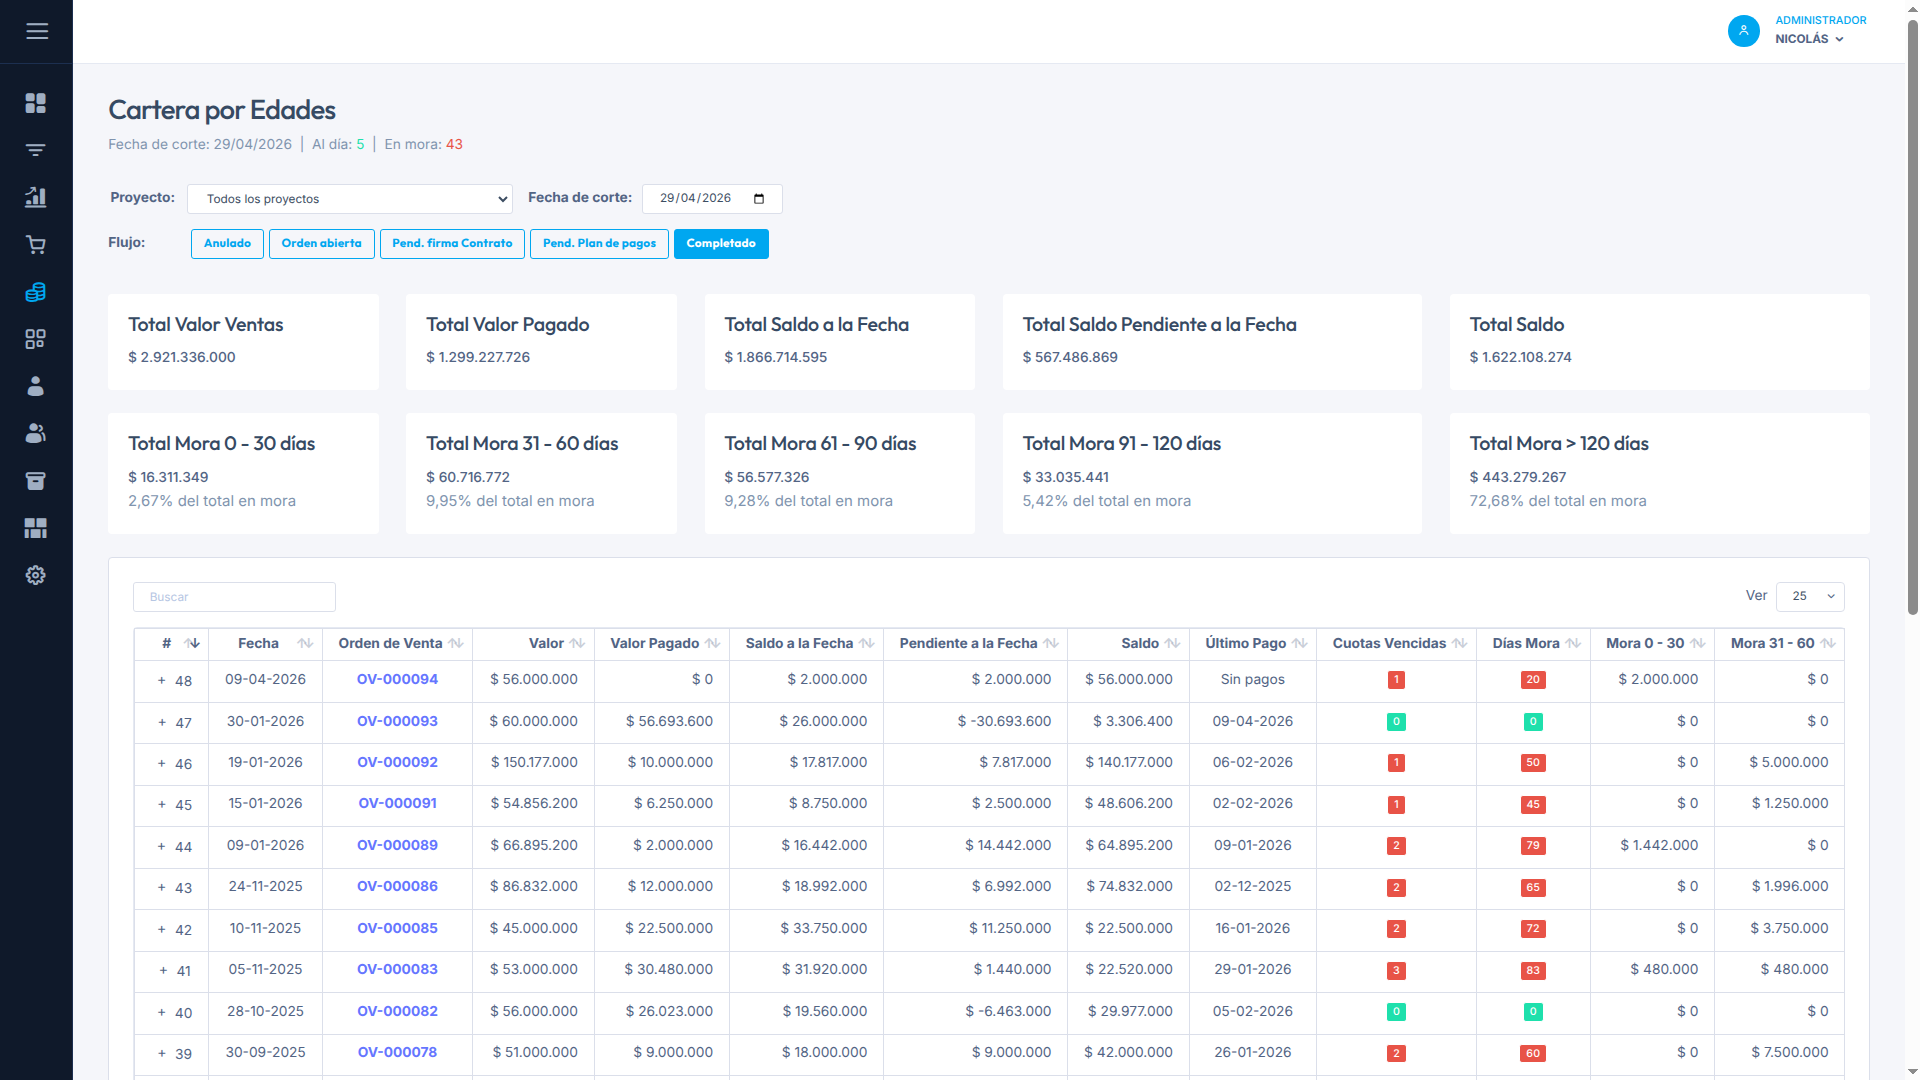Sort table by Fecha column
The height and width of the screenshot is (1080, 1920).
(305, 643)
